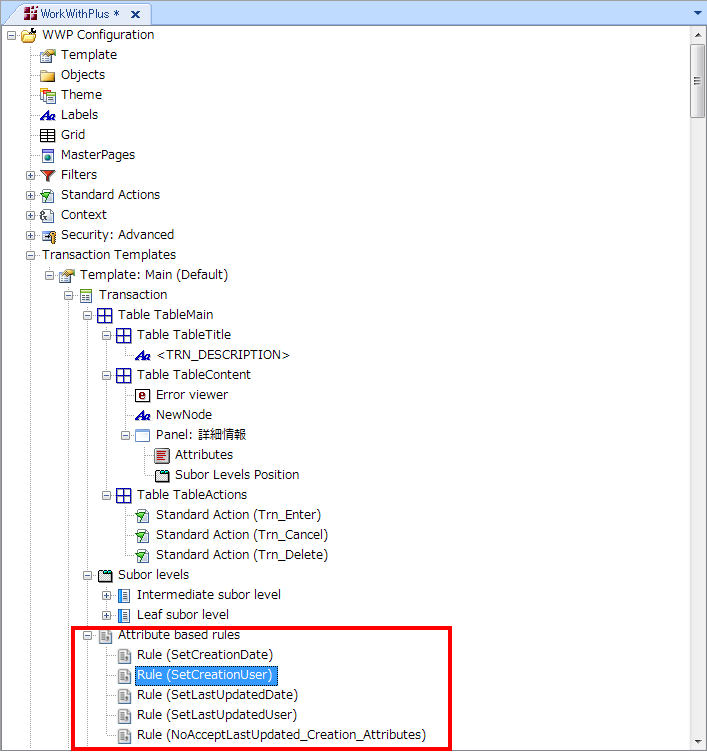The image size is (707, 752).
Task: Click the SetCreationDate rule icon
Action: click(124, 656)
